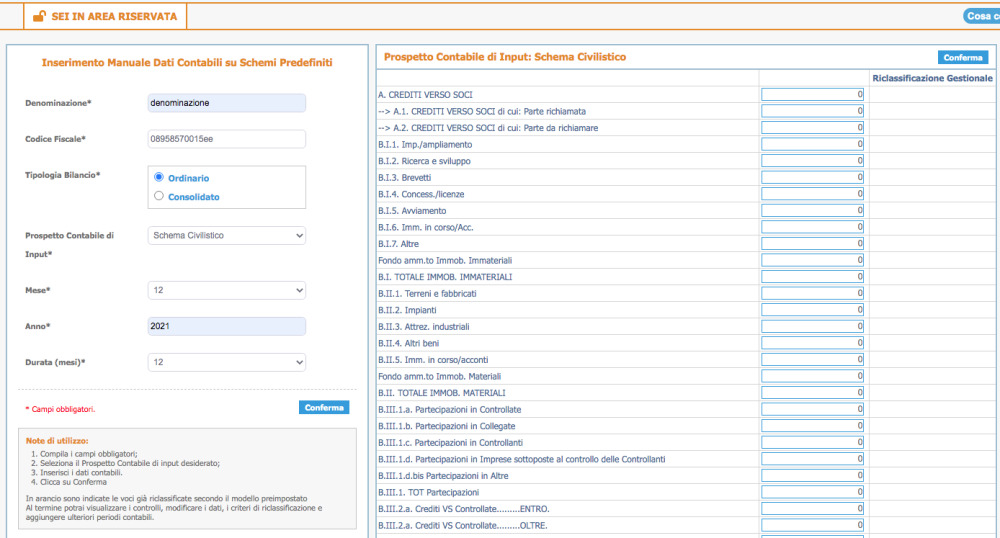Click the Cosa button at top right

click(x=981, y=16)
